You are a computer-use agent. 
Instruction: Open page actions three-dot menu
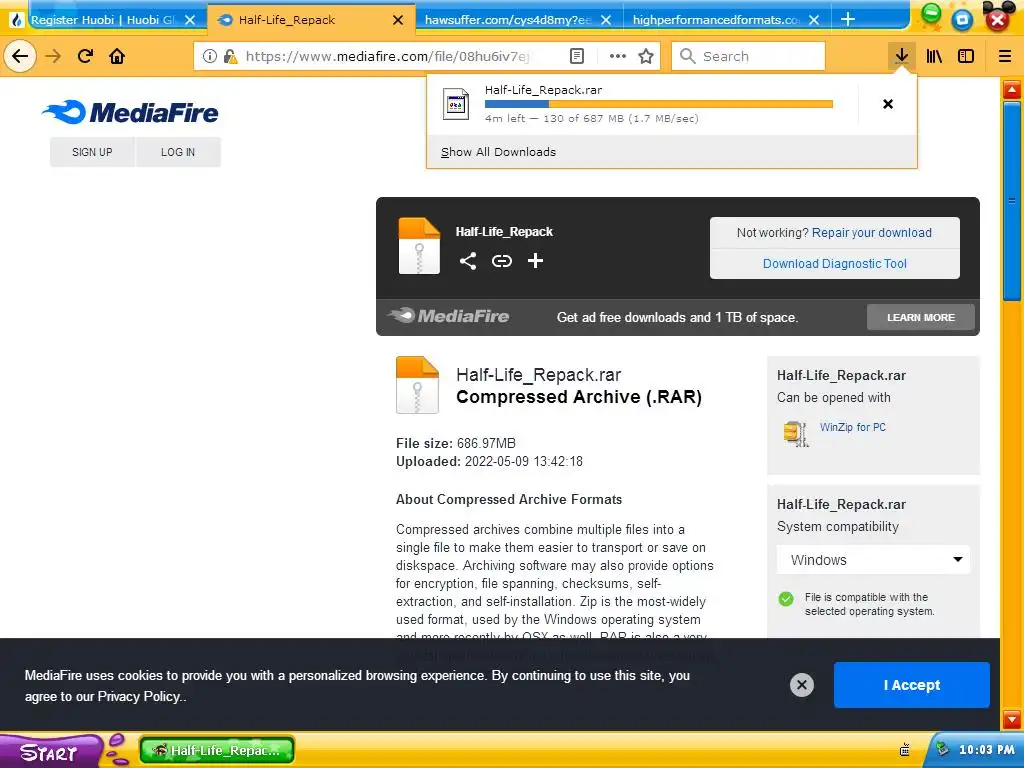coord(617,56)
